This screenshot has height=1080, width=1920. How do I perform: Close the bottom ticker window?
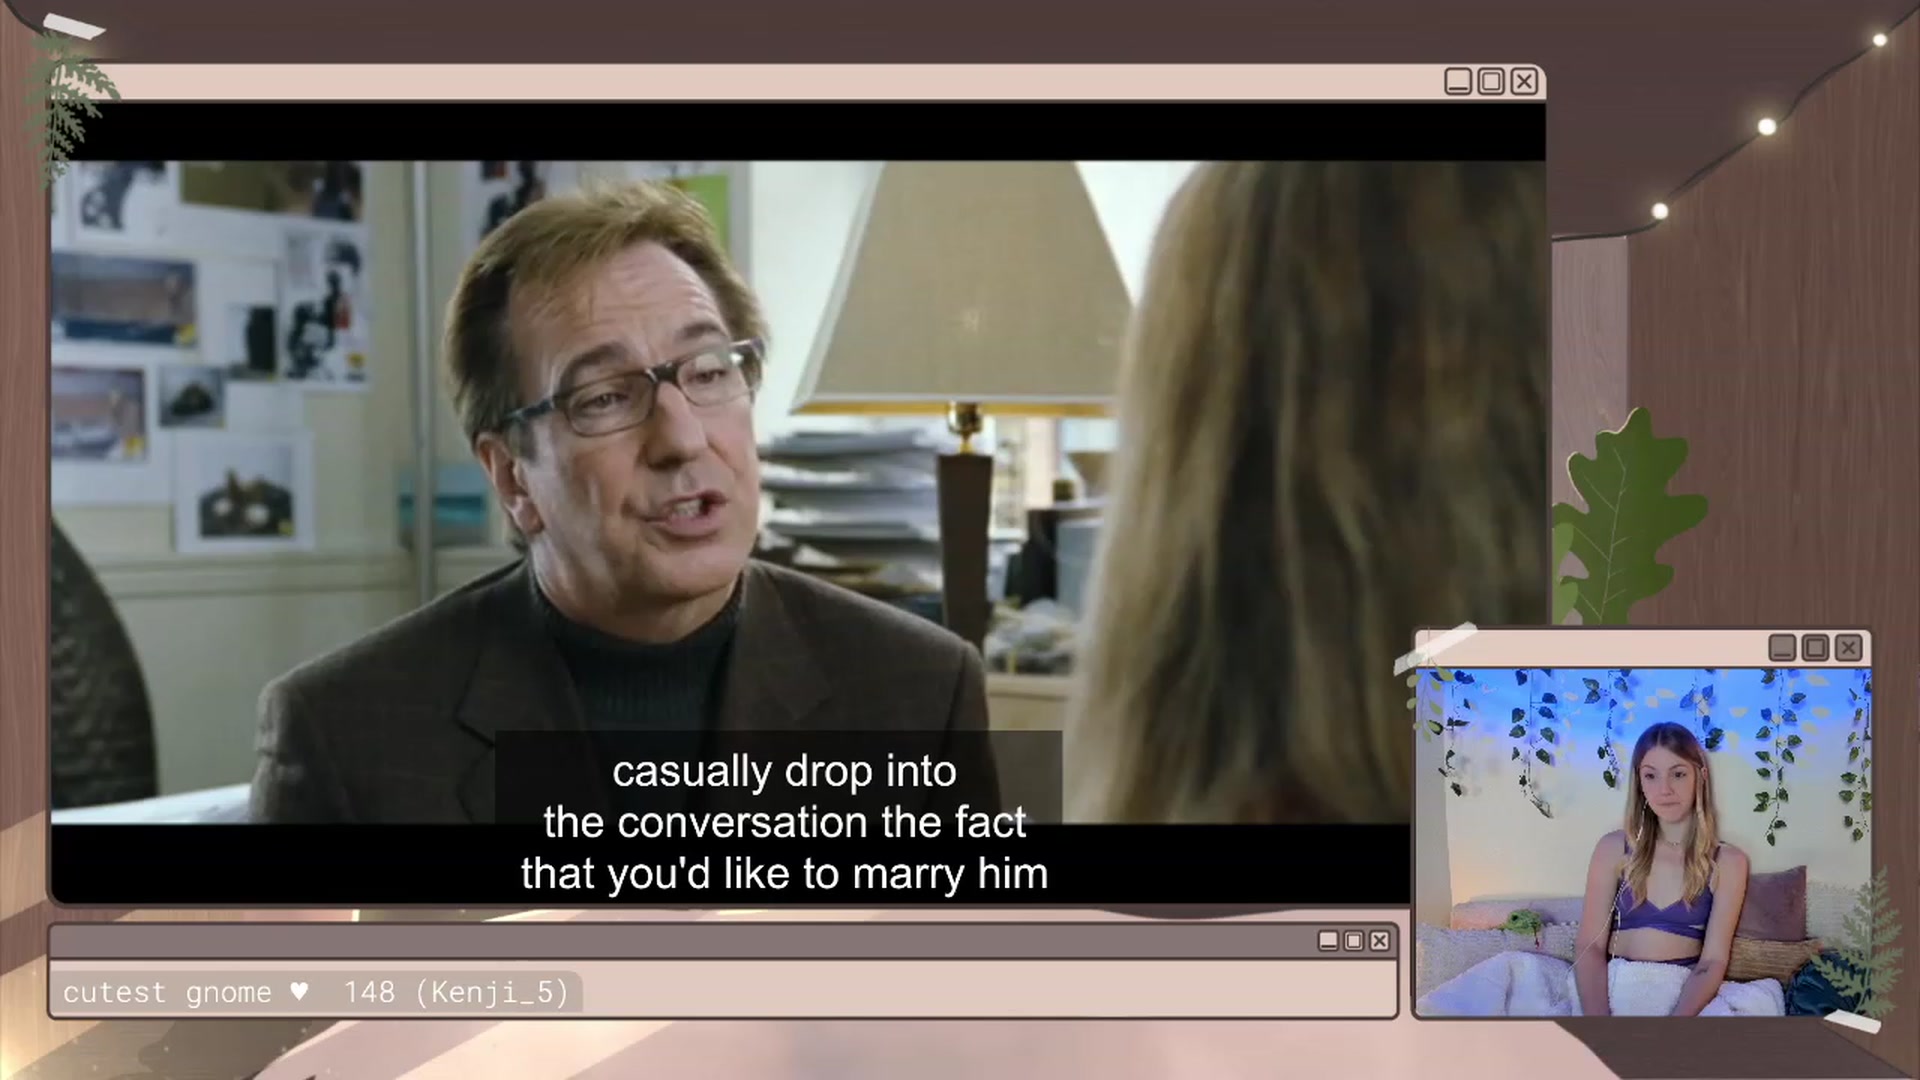1380,941
